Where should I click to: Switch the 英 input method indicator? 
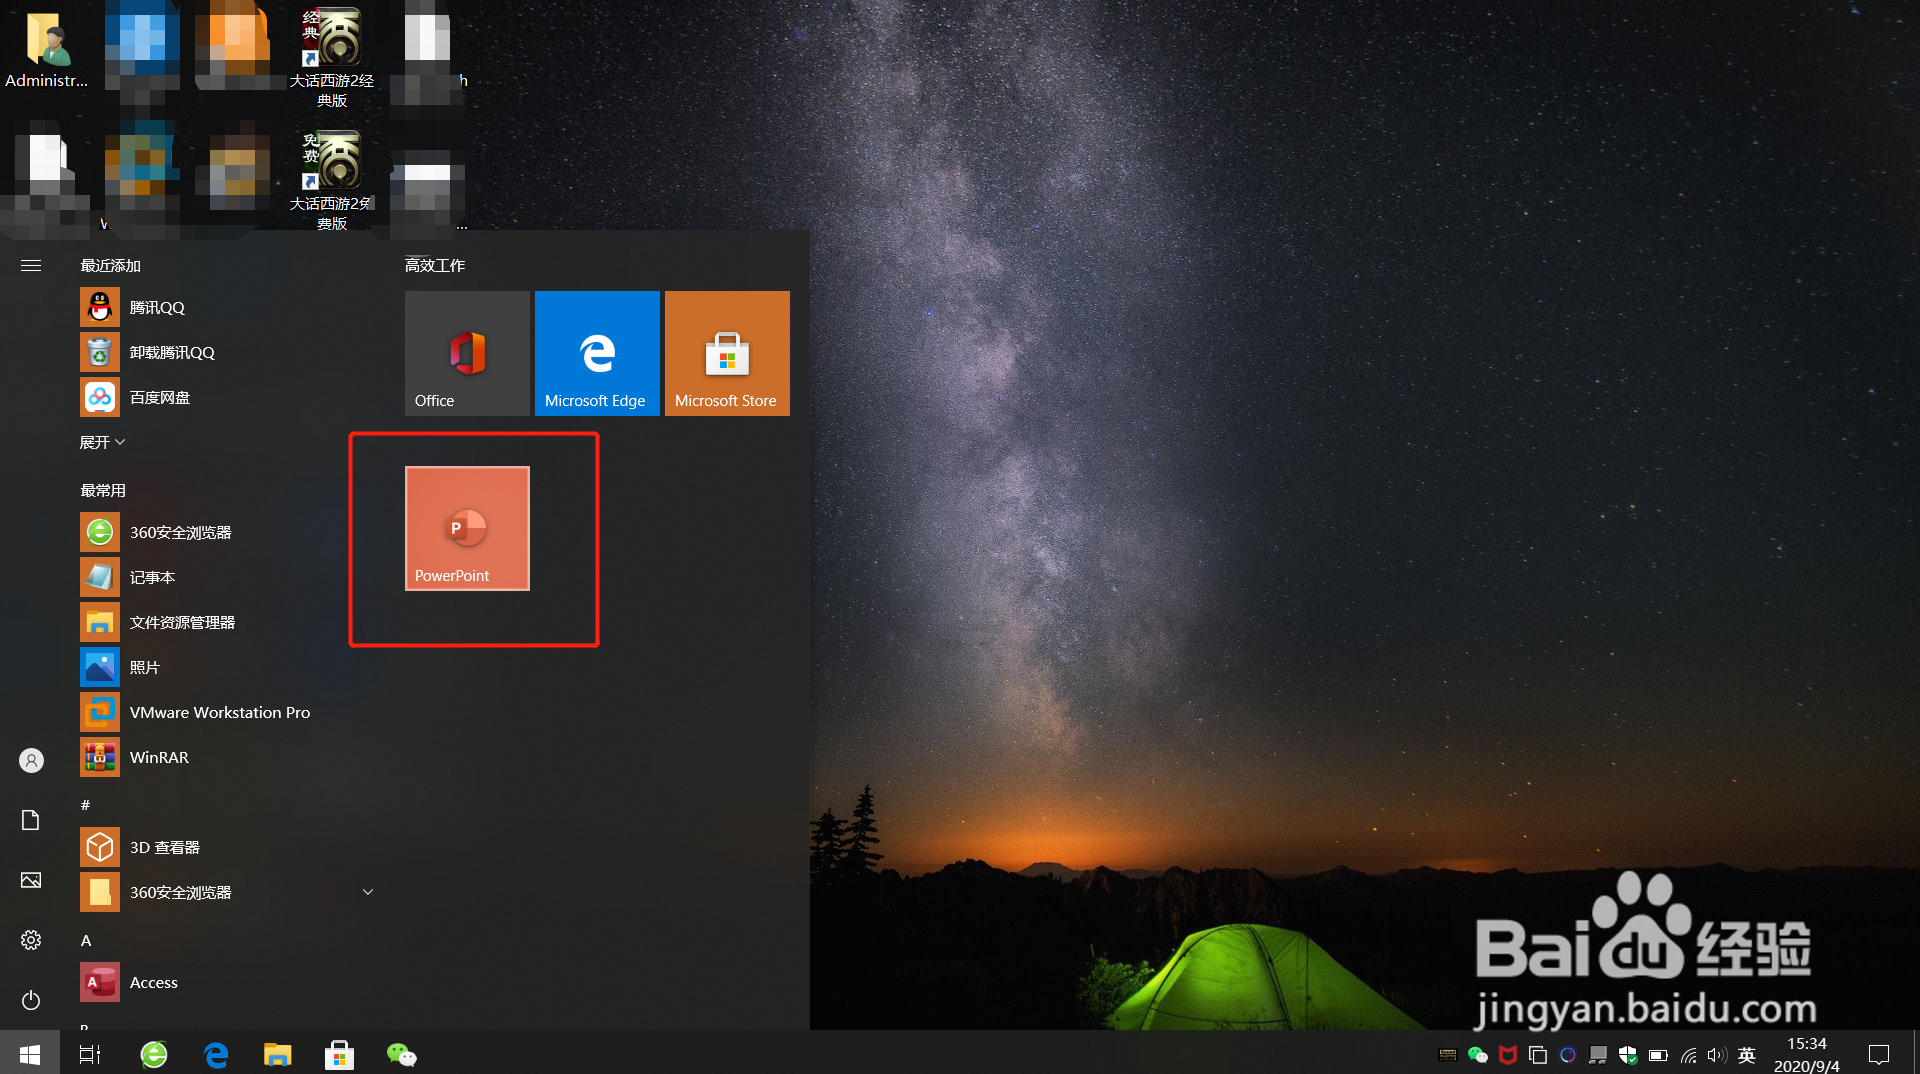1747,1055
